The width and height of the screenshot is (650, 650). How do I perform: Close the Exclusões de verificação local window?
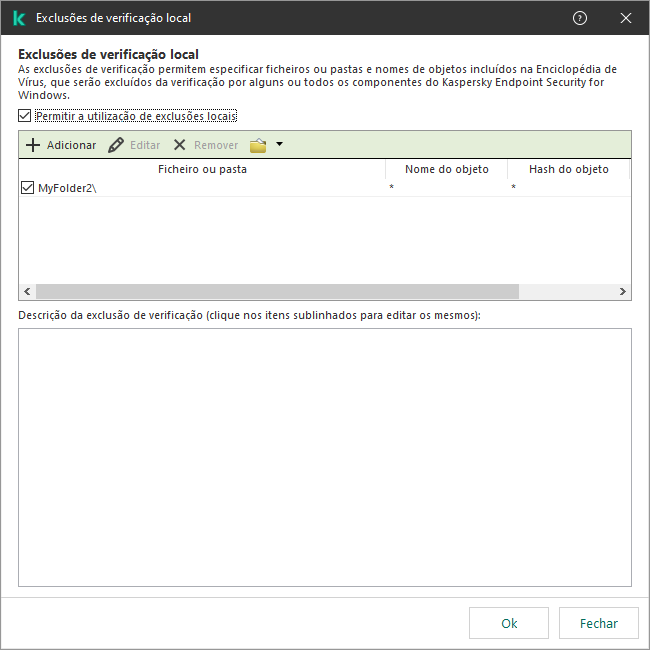tap(626, 18)
